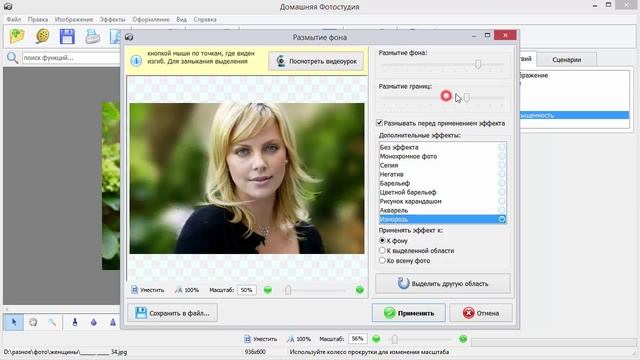Open file icon in main toolbar
Screen dimensions: 640x360
(x=17, y=36)
